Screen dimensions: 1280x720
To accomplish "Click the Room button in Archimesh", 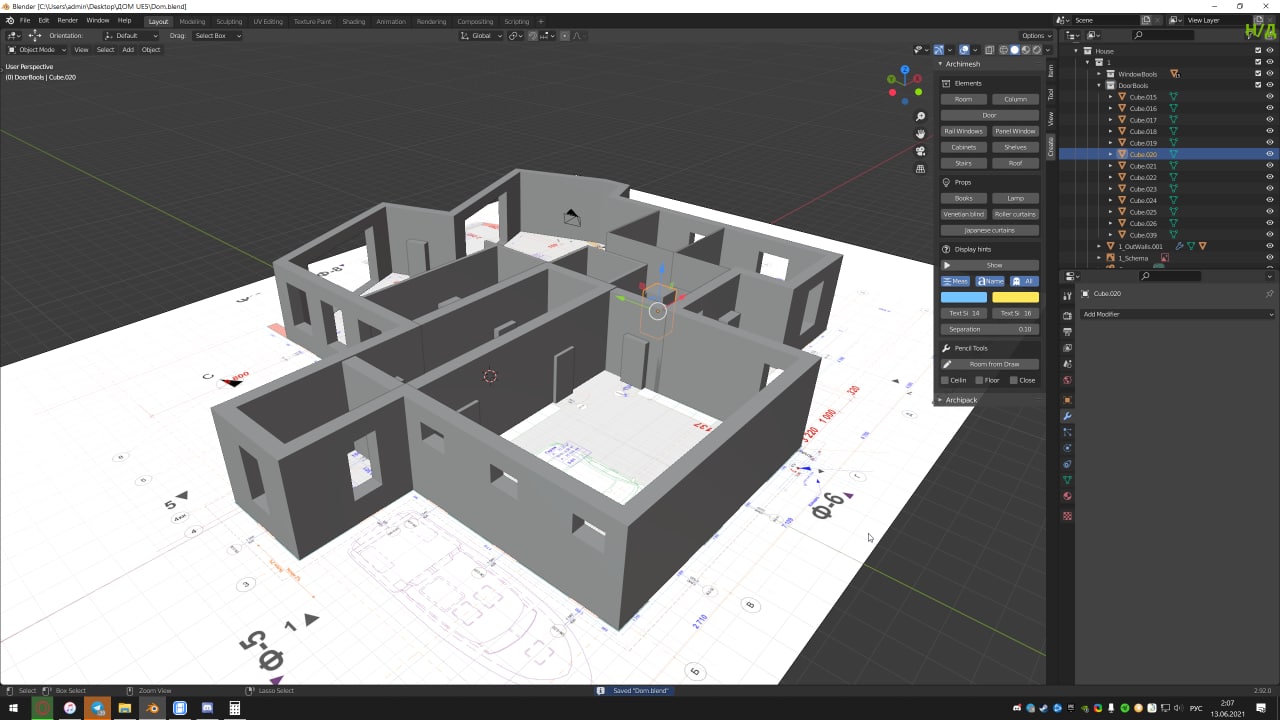I will click(964, 99).
